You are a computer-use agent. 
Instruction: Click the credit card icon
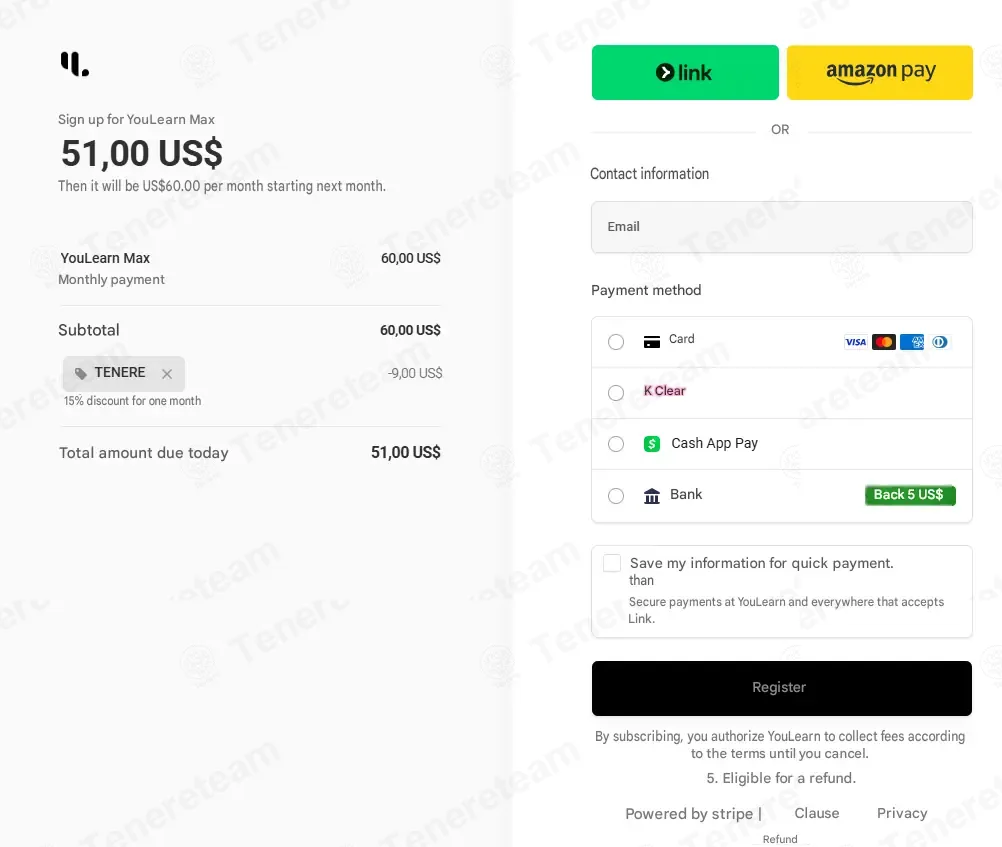[651, 342]
